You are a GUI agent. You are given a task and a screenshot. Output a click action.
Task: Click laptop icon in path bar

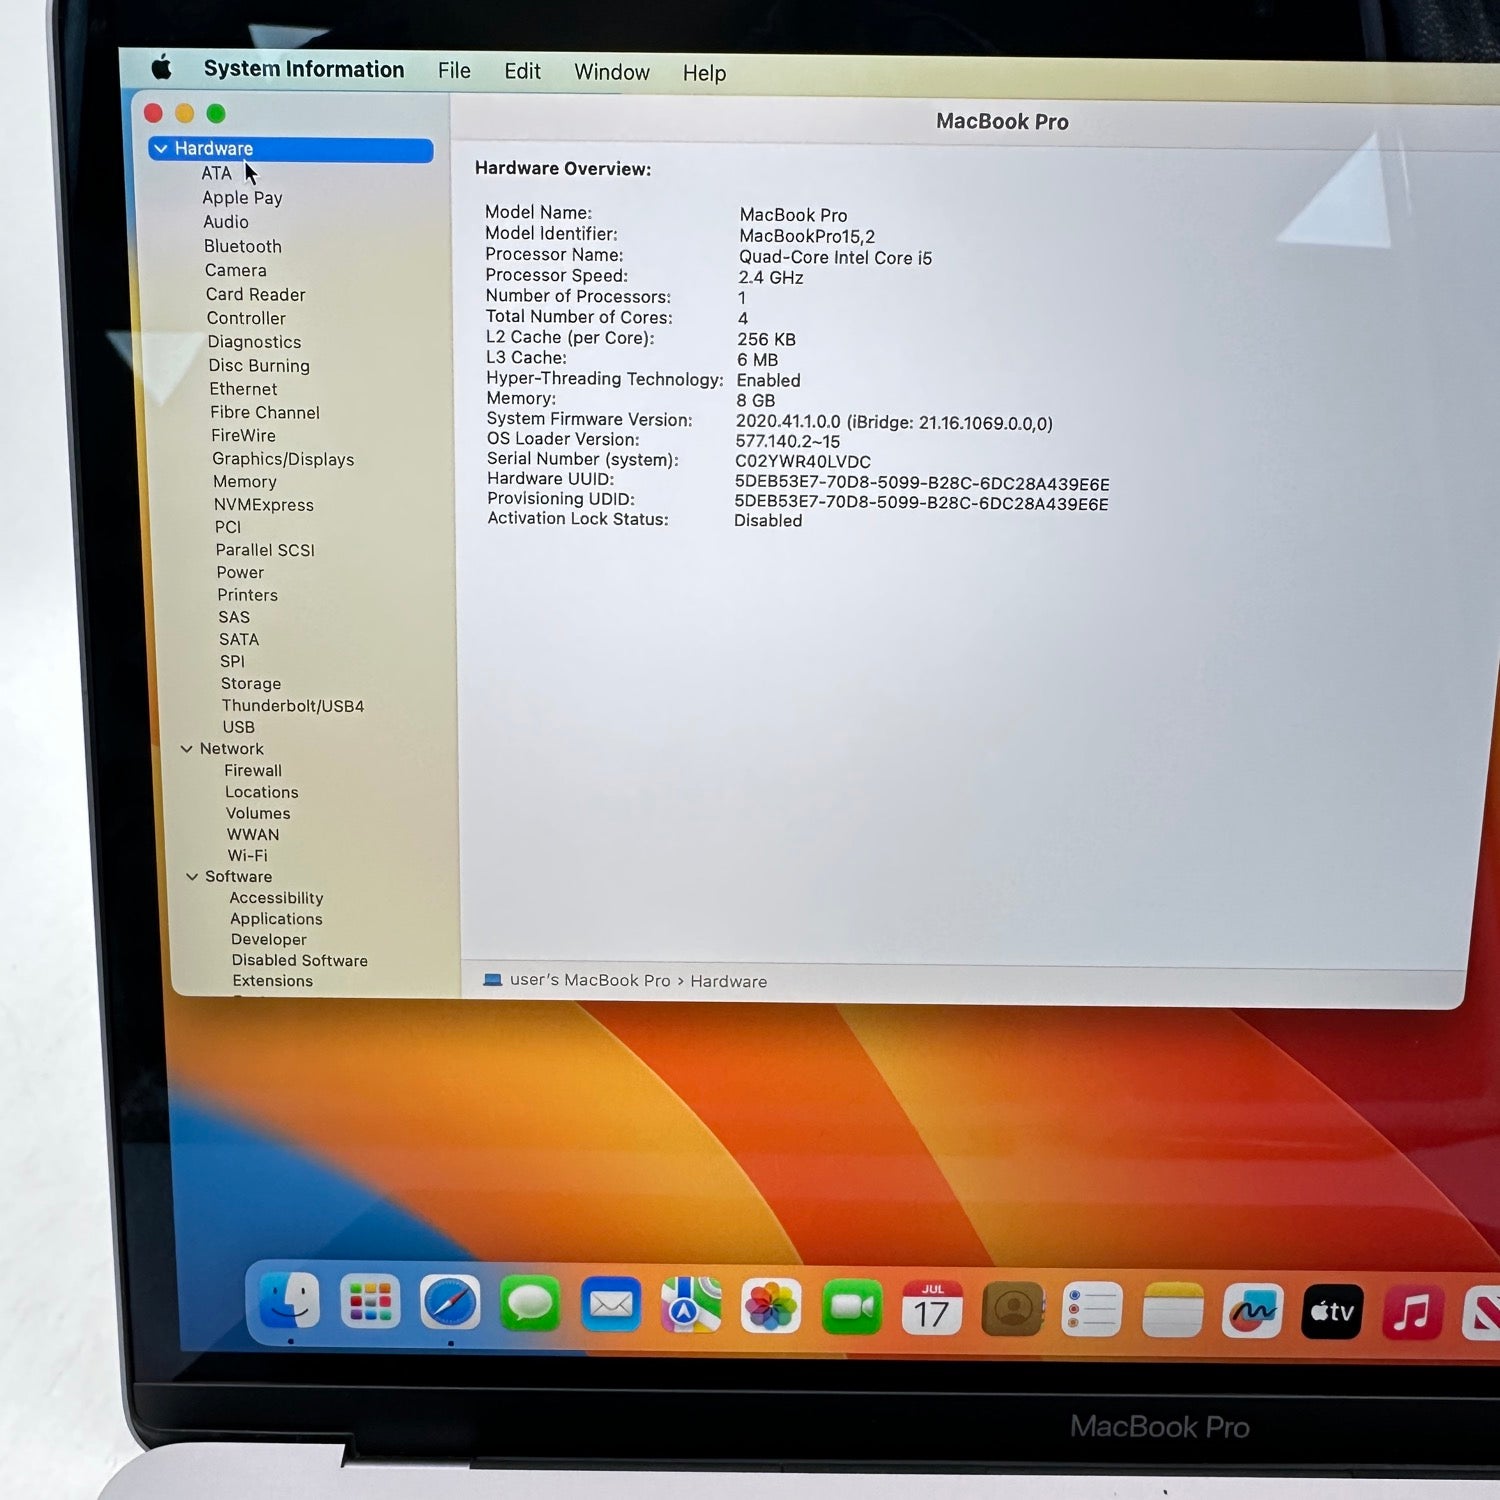[x=492, y=979]
